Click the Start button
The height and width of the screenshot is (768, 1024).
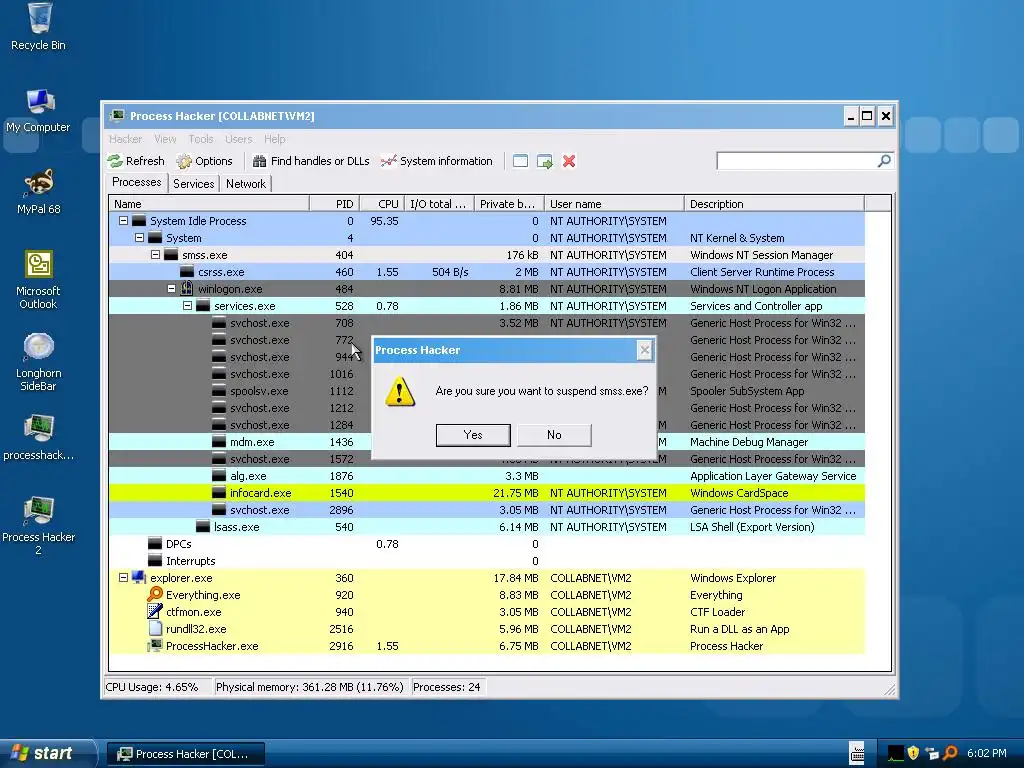[x=46, y=753]
